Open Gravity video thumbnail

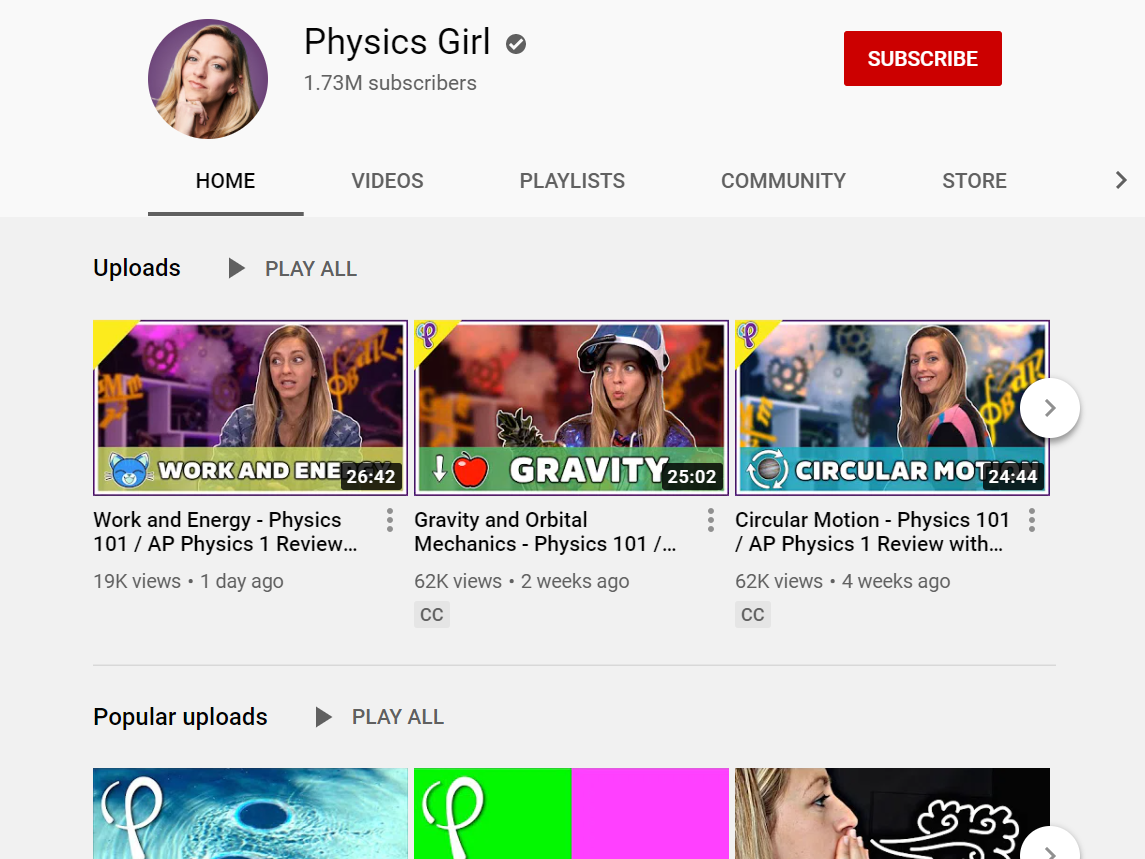pyautogui.click(x=571, y=408)
